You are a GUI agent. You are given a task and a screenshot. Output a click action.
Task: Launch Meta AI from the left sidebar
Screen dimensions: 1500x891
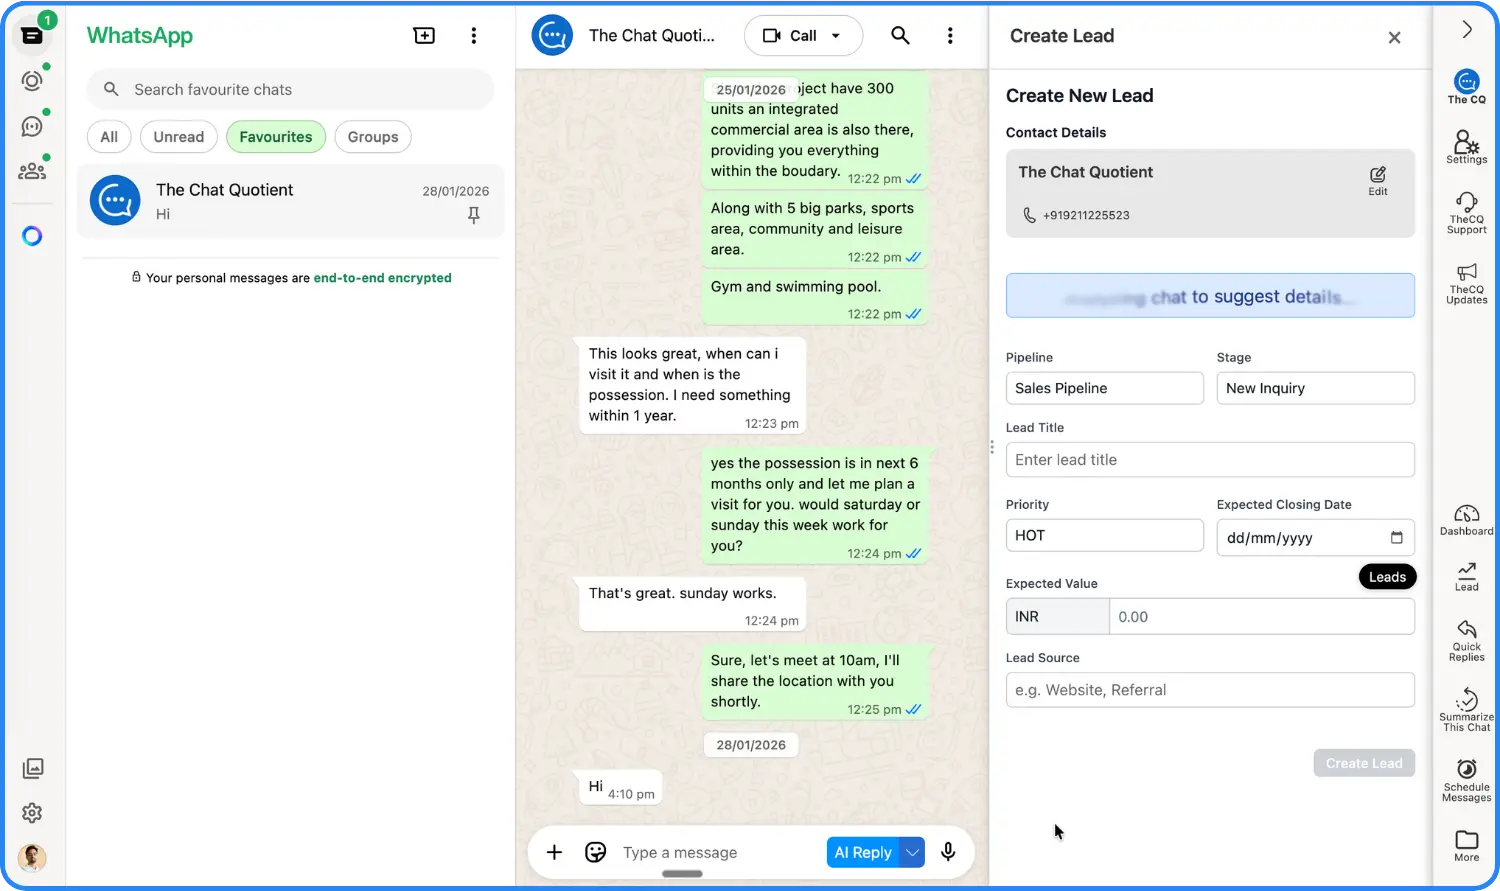[x=32, y=236]
